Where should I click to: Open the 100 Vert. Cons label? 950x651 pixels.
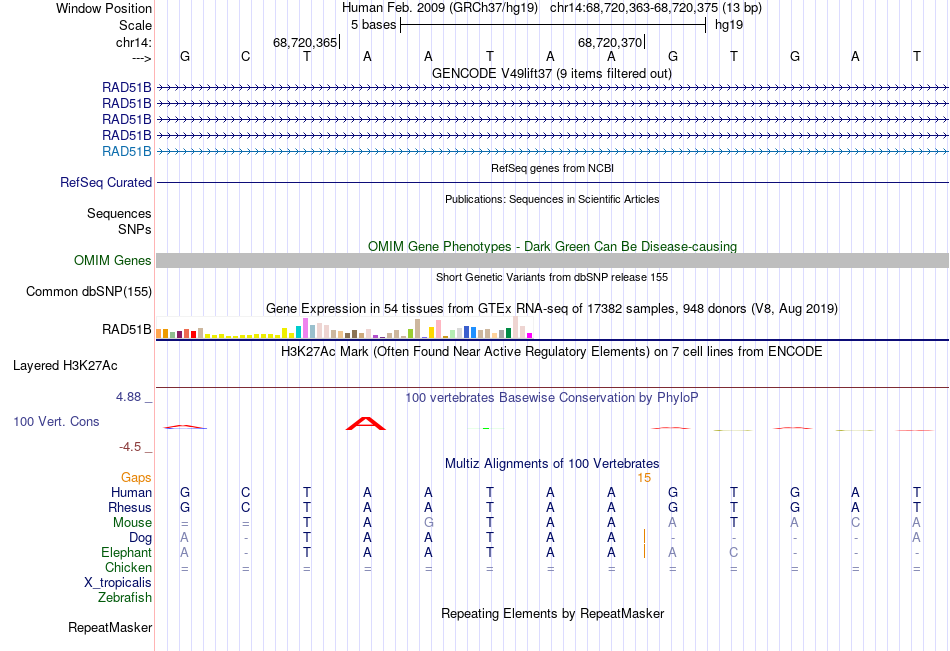pos(56,421)
